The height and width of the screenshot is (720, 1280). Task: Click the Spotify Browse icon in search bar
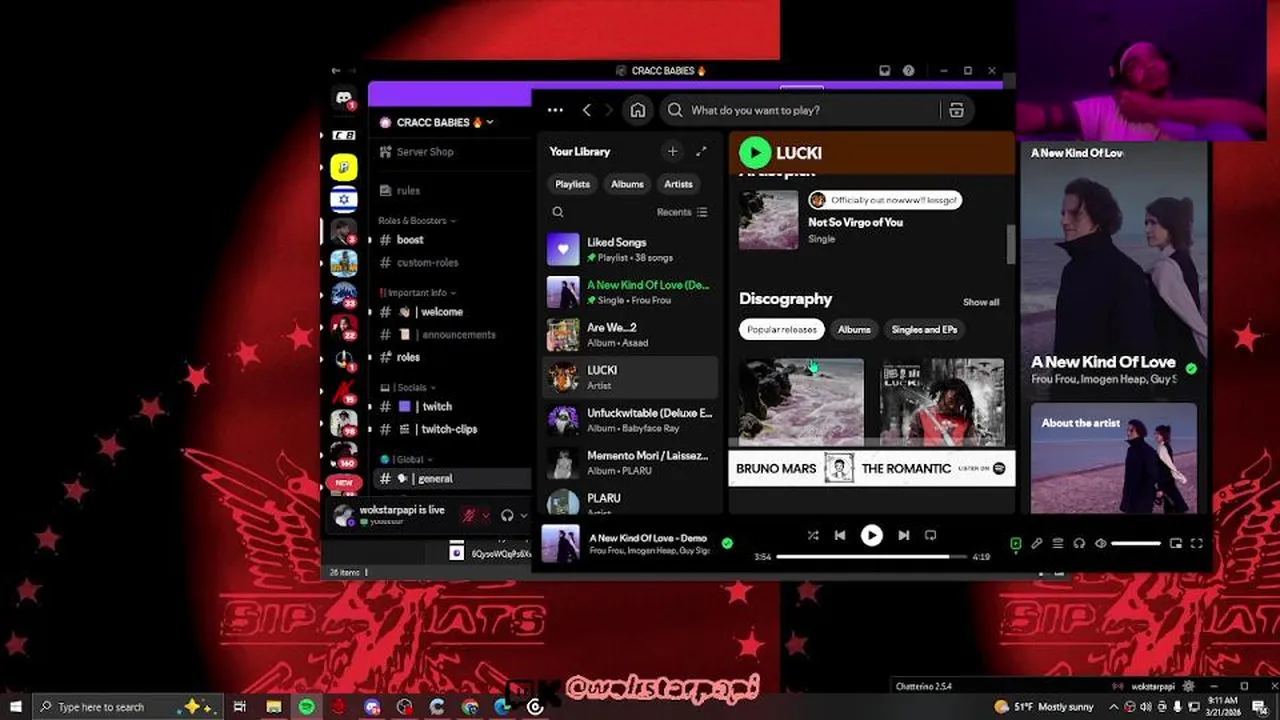(956, 110)
